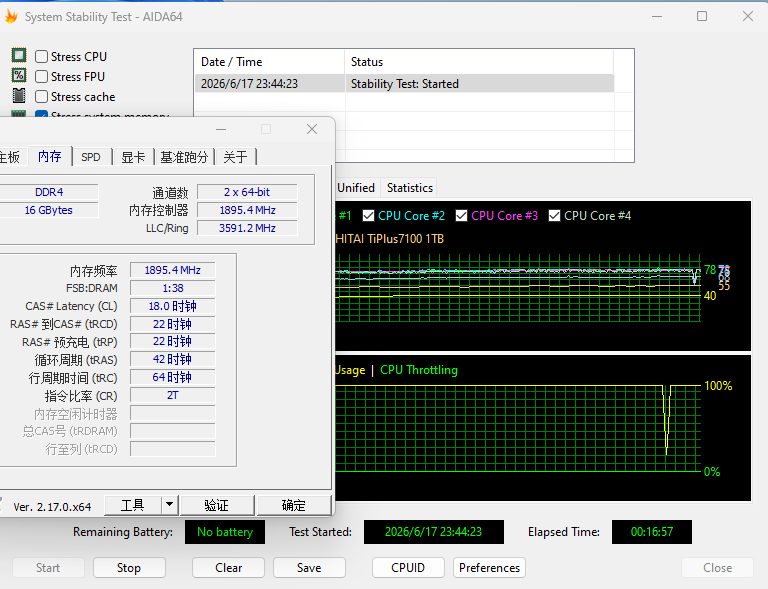Click the Stress CPU chip icon
Viewport: 768px width, 589px height.
[x=19, y=55]
